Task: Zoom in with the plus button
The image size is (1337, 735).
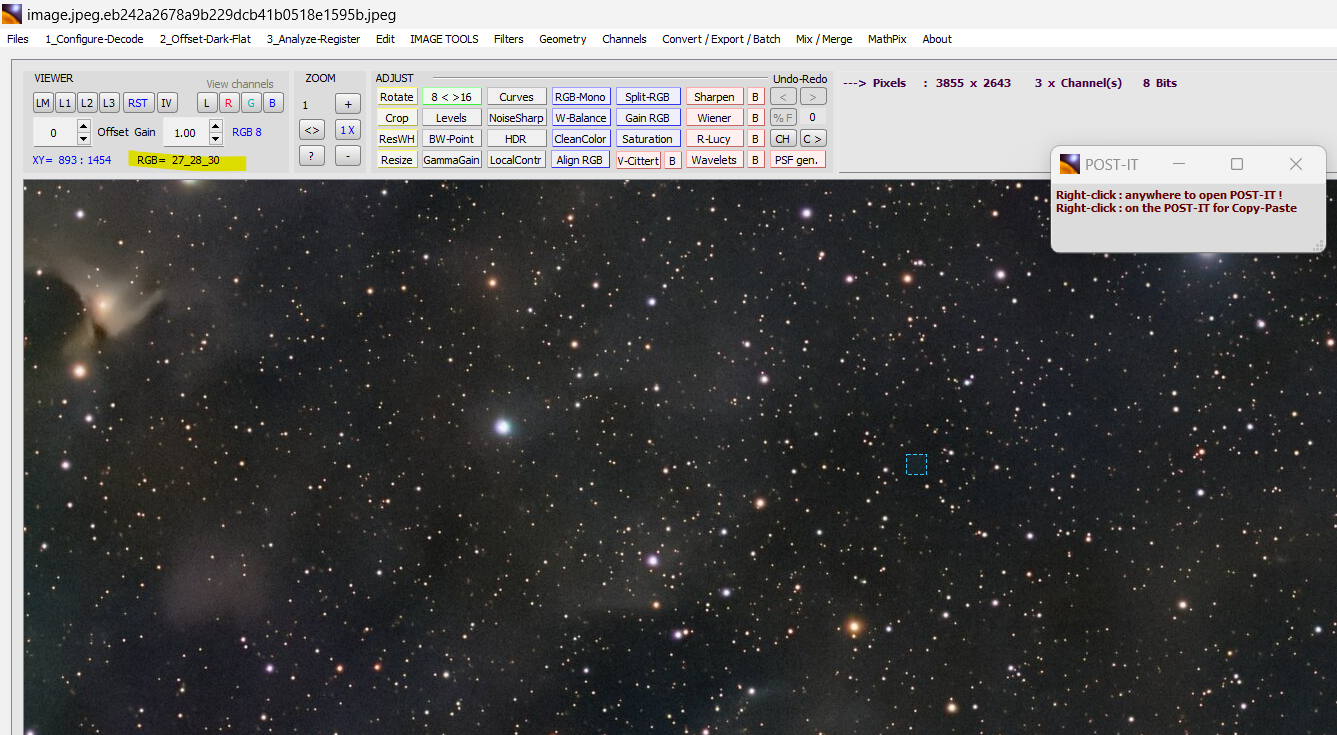Action: tap(347, 104)
